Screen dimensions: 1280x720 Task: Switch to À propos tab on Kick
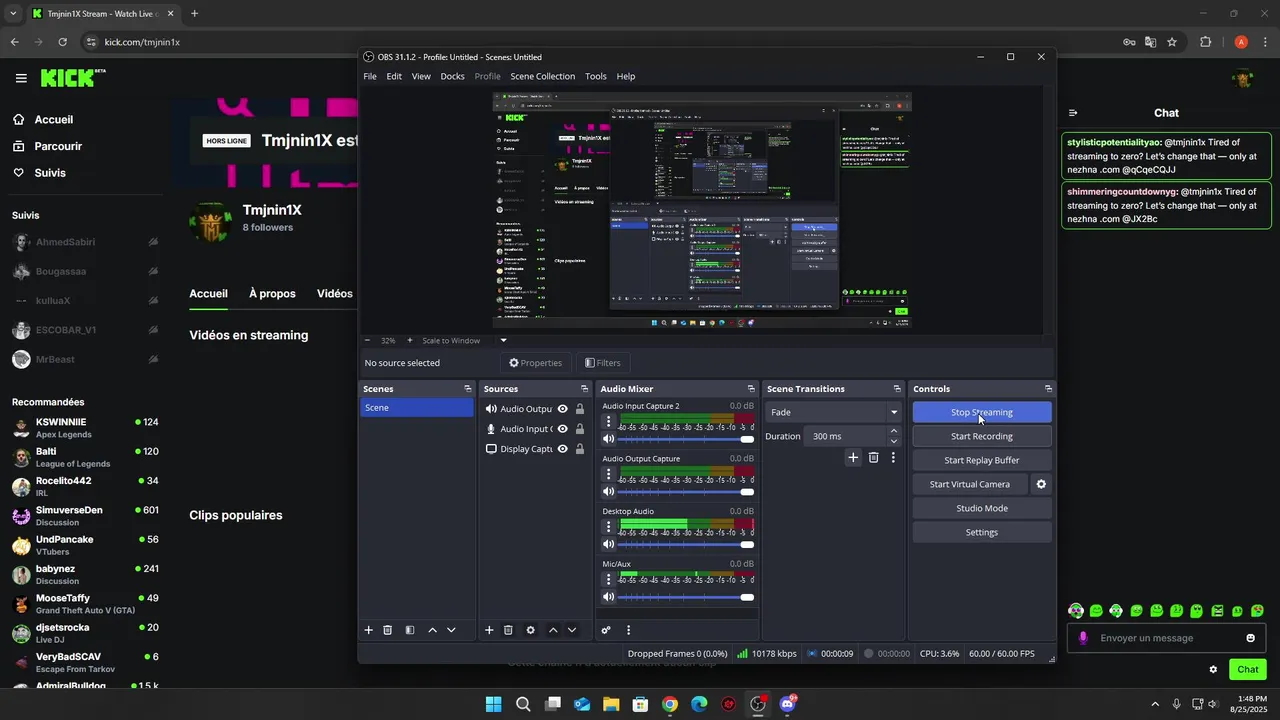click(x=272, y=294)
